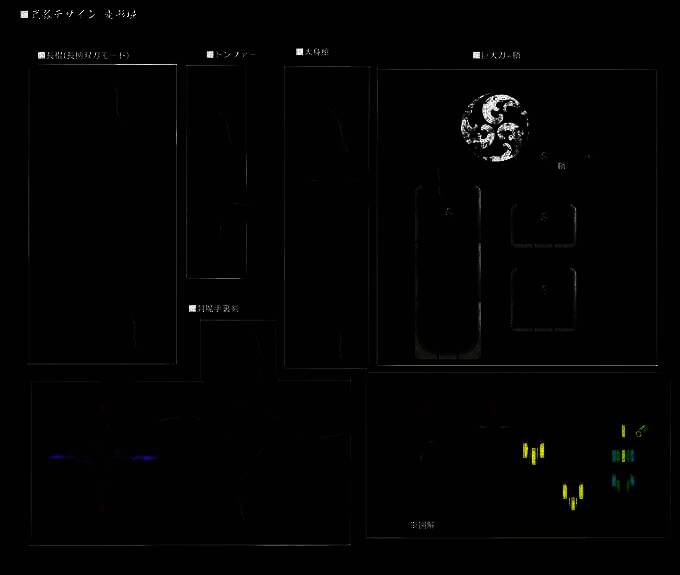680x575 pixels.
Task: Select the tall rounded sheath outline
Action: click(448, 270)
